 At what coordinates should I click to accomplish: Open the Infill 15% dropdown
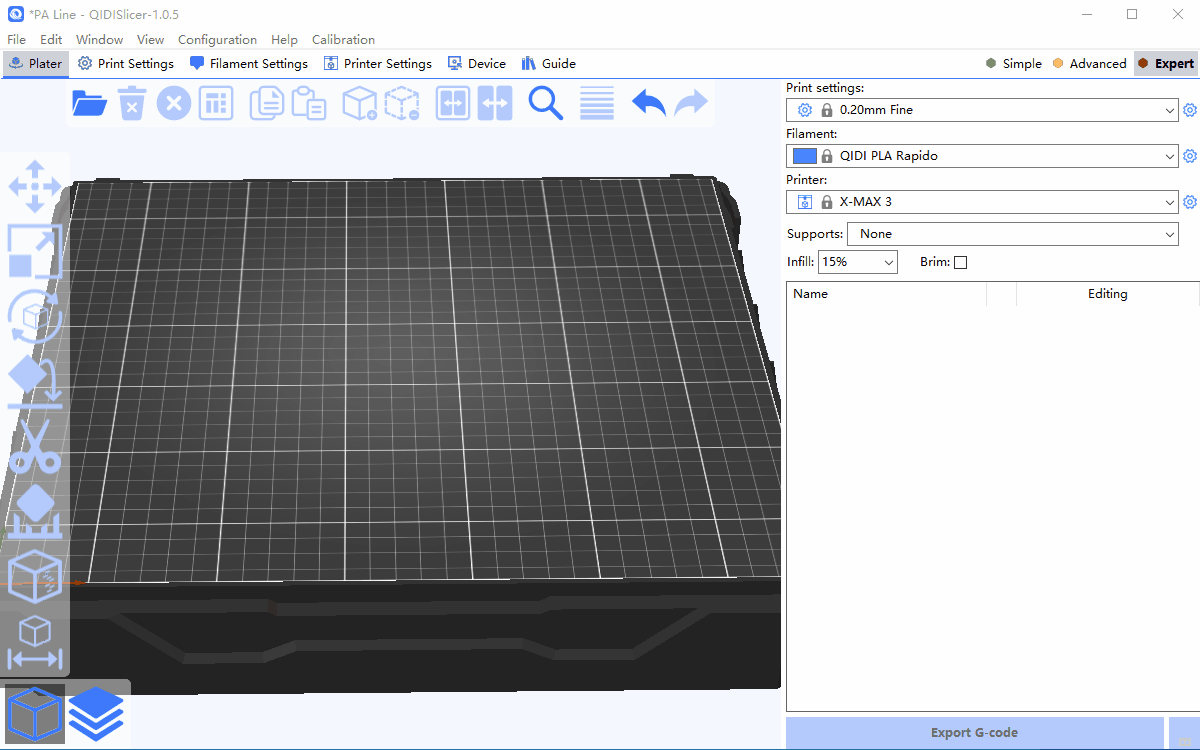857,262
